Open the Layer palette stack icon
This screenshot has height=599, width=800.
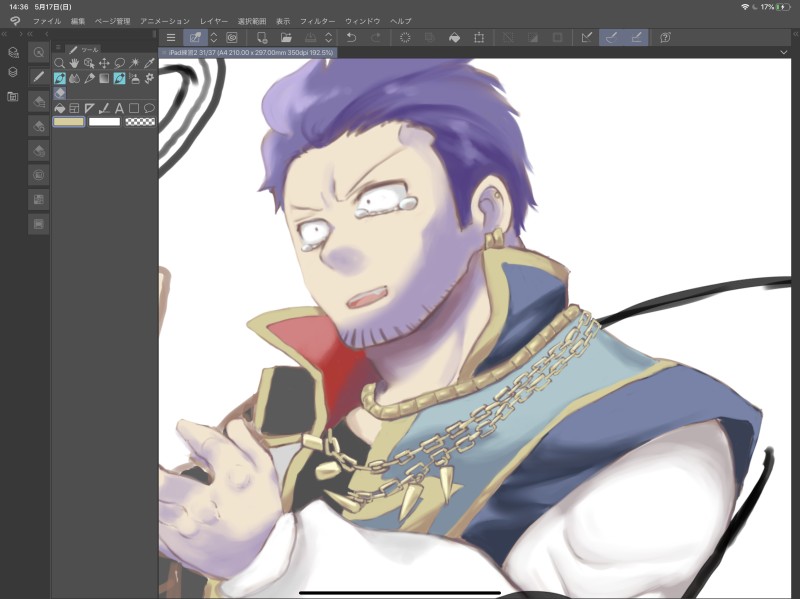13,72
